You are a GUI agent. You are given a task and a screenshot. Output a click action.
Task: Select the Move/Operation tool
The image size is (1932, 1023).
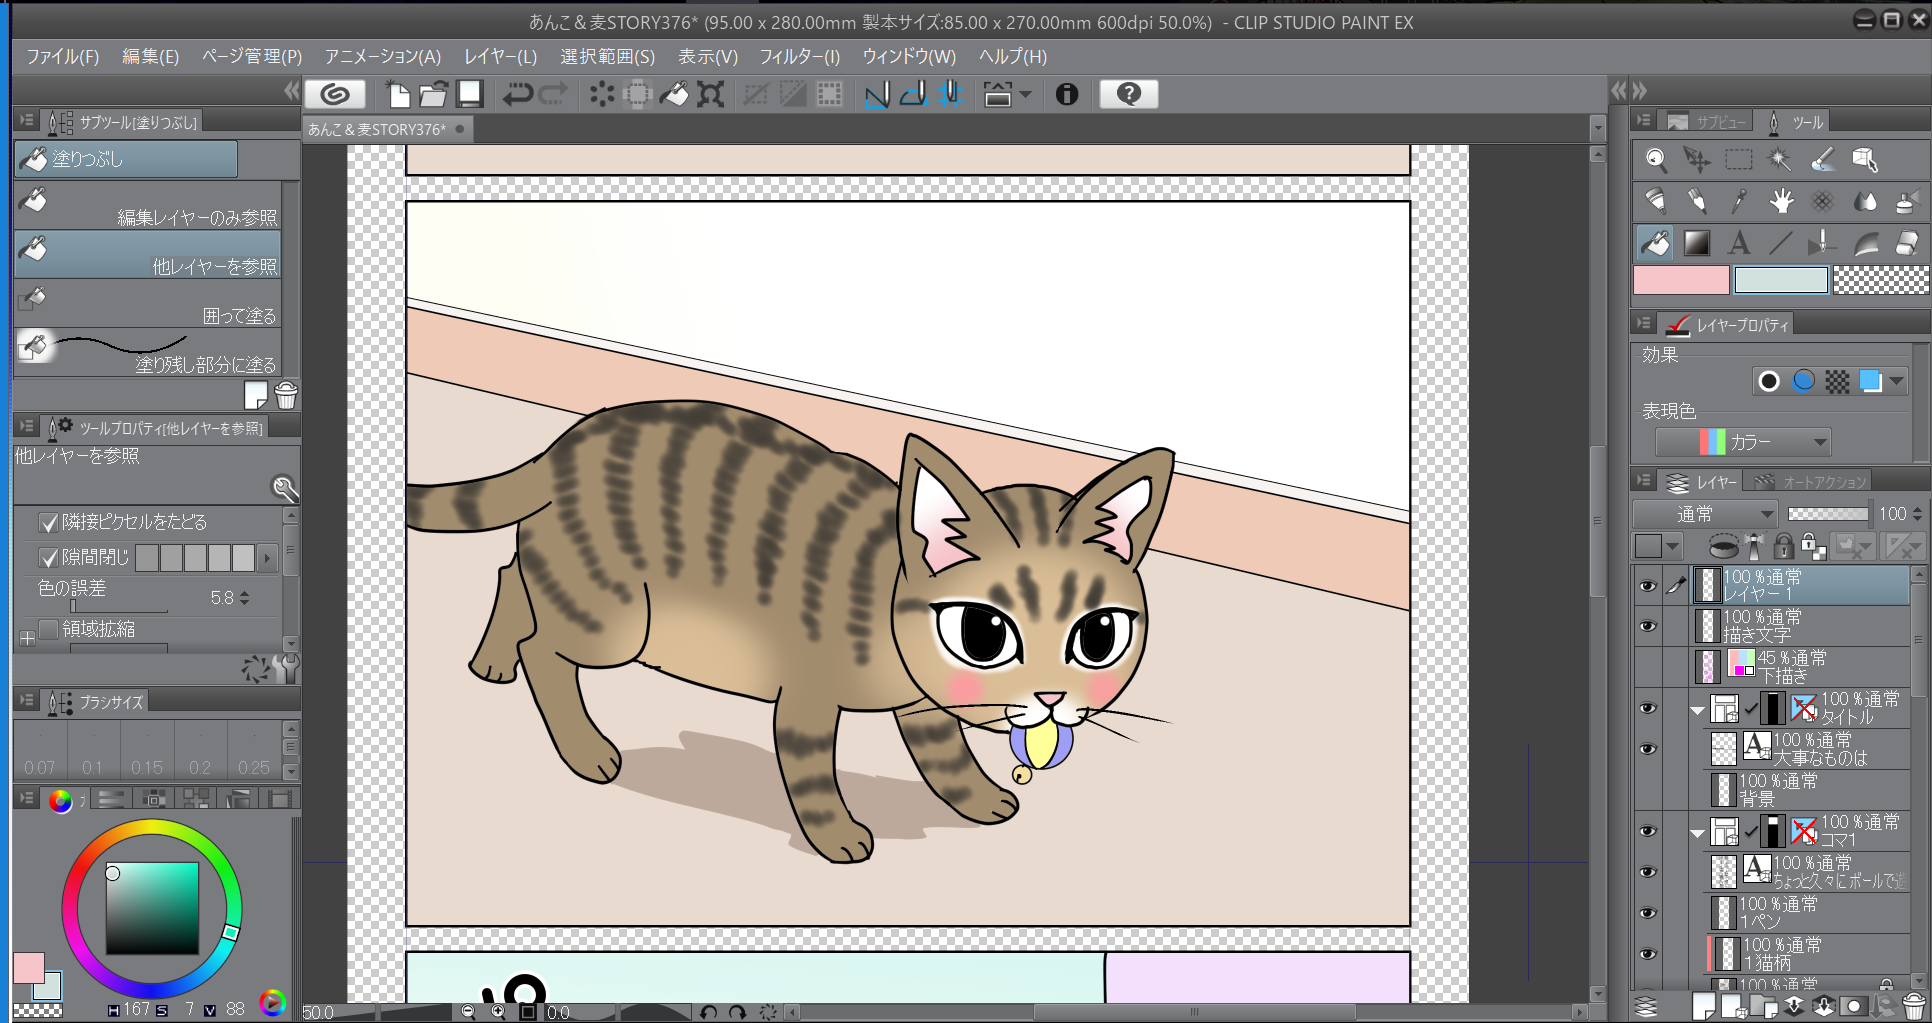click(1697, 159)
